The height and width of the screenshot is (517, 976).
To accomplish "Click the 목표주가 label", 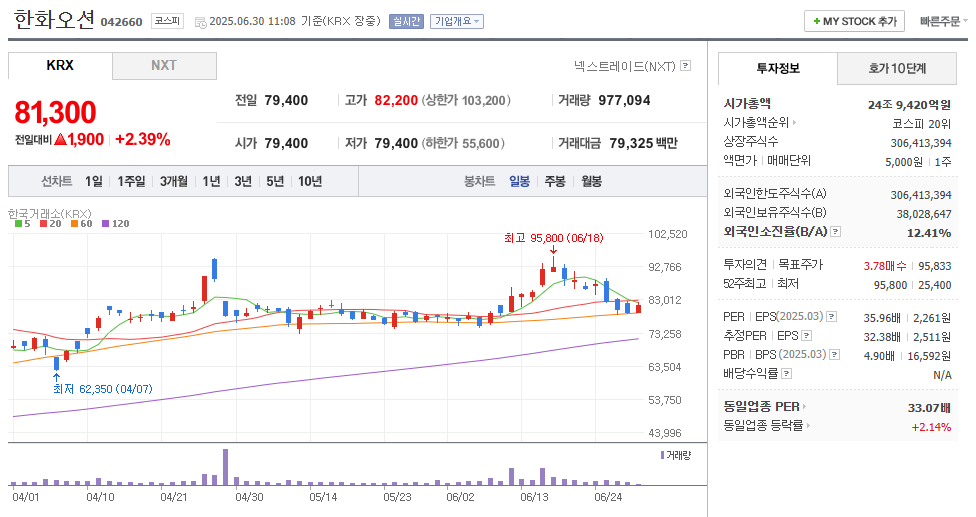I will pyautogui.click(x=801, y=265).
